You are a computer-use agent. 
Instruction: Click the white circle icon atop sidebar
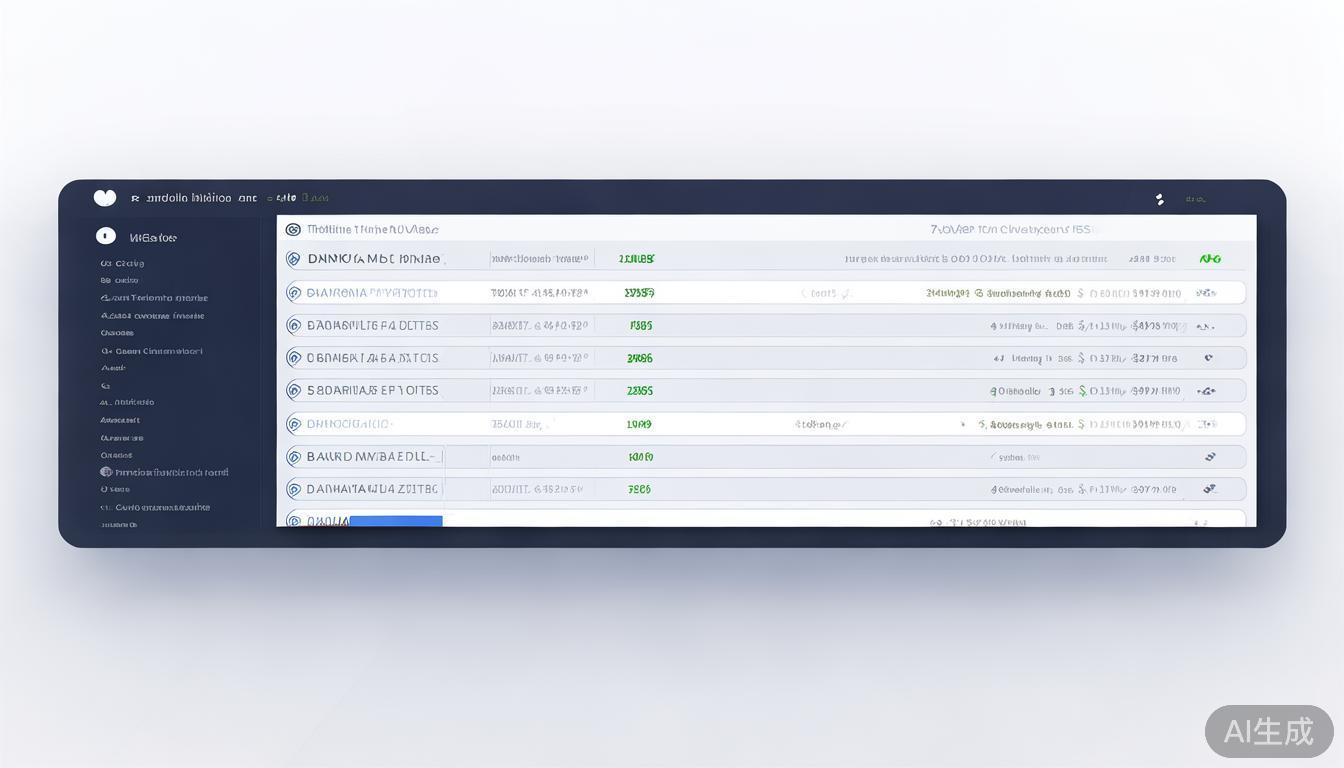(106, 236)
